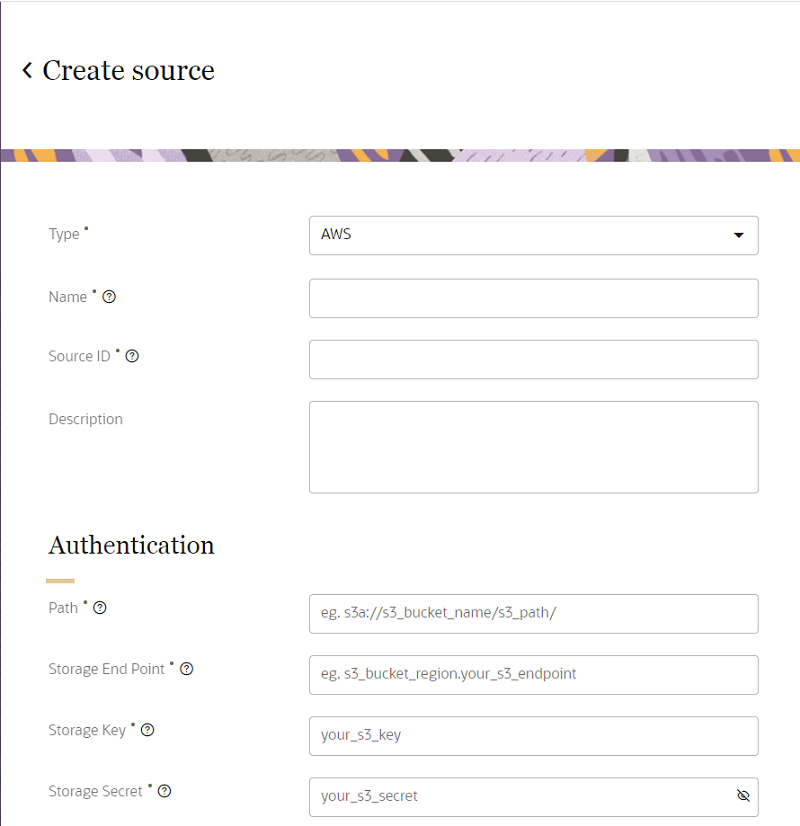The width and height of the screenshot is (800, 826).
Task: Toggle Storage Secret visibility eye icon
Action: click(742, 796)
